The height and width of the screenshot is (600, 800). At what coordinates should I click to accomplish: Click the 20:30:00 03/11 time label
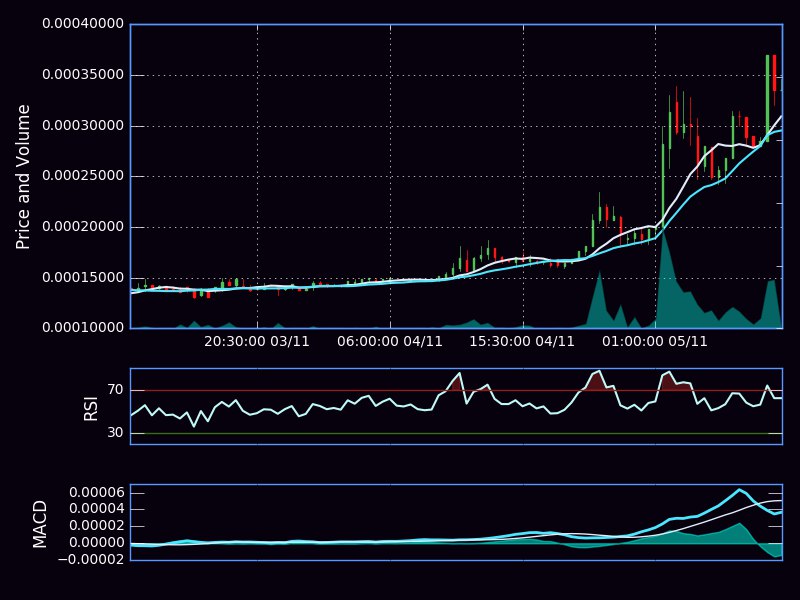coord(257,341)
